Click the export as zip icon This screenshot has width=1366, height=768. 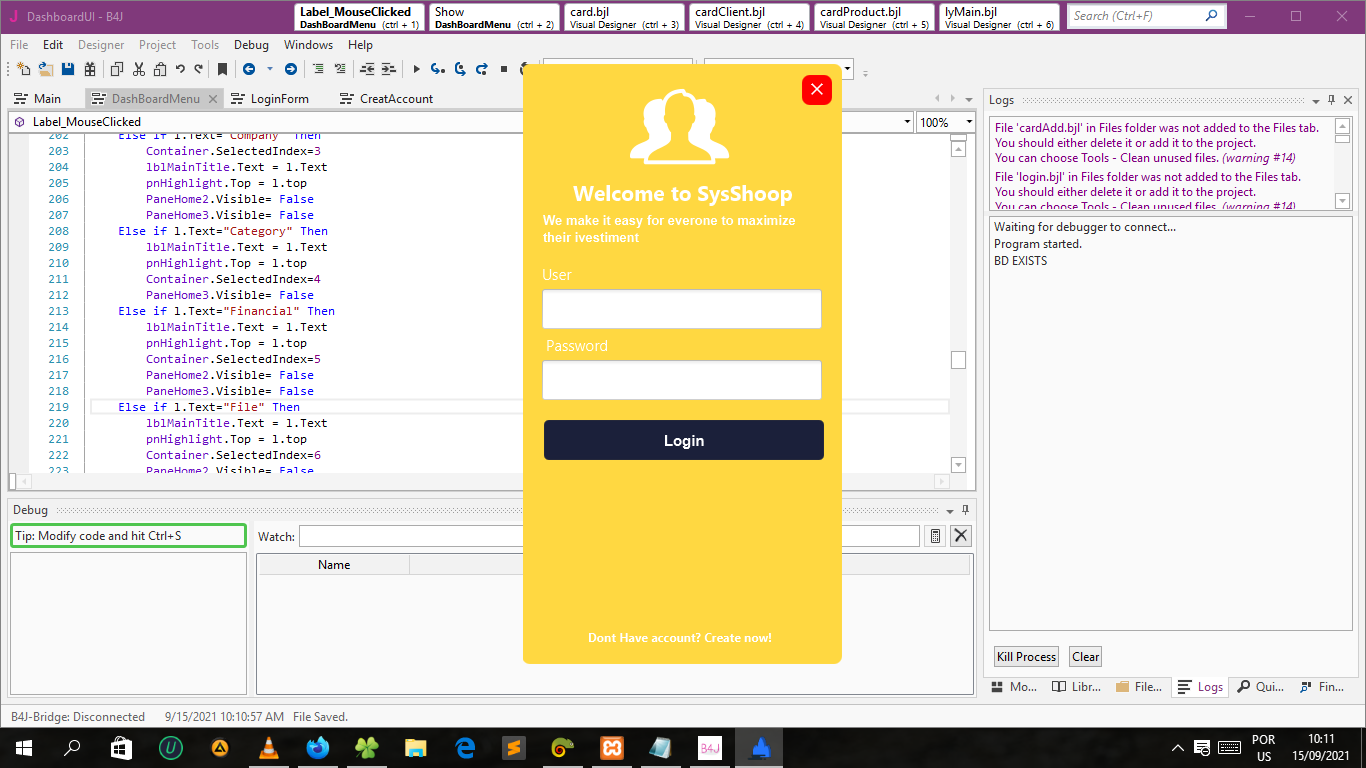tap(90, 69)
